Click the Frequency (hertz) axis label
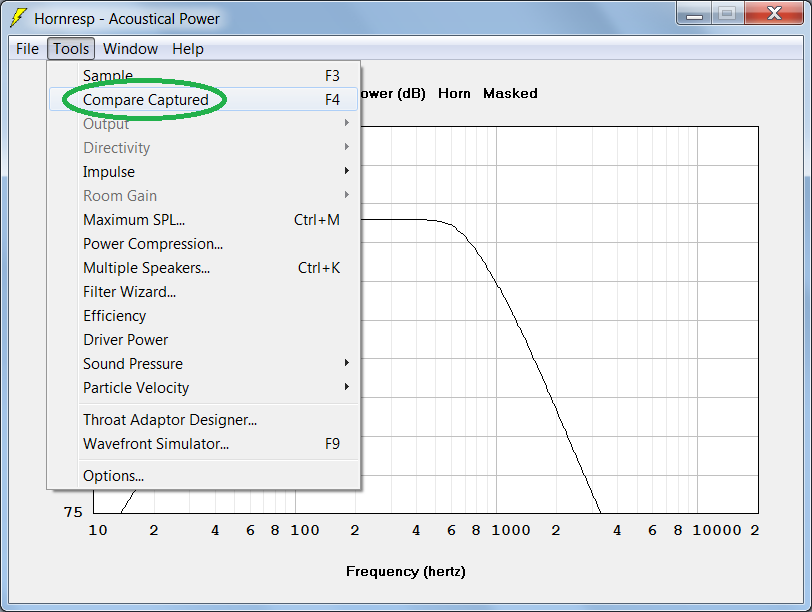 pos(405,571)
